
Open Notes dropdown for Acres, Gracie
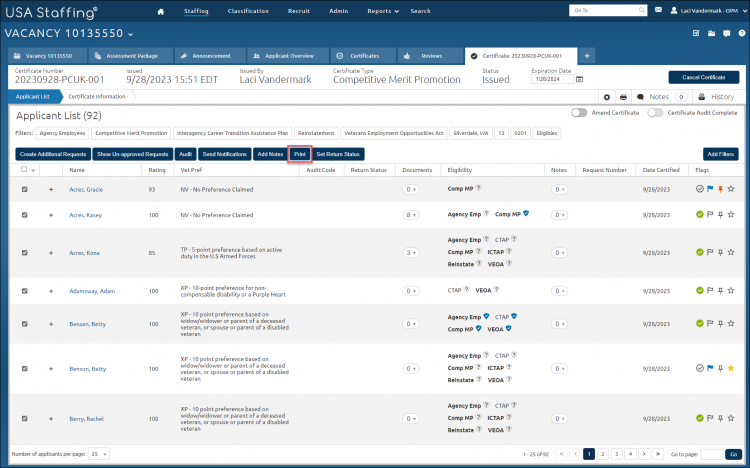559,189
